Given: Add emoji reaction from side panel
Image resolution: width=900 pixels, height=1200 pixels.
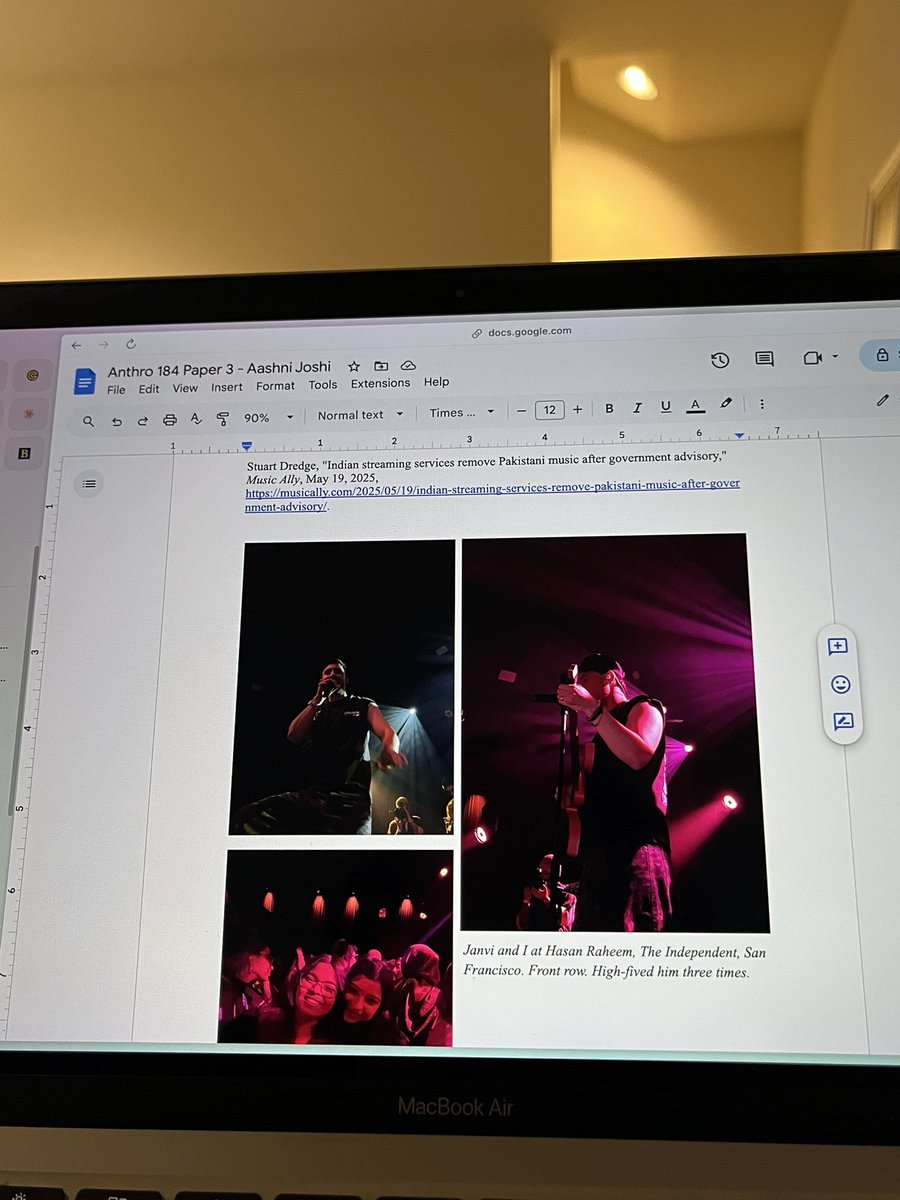Looking at the screenshot, I should point(840,684).
